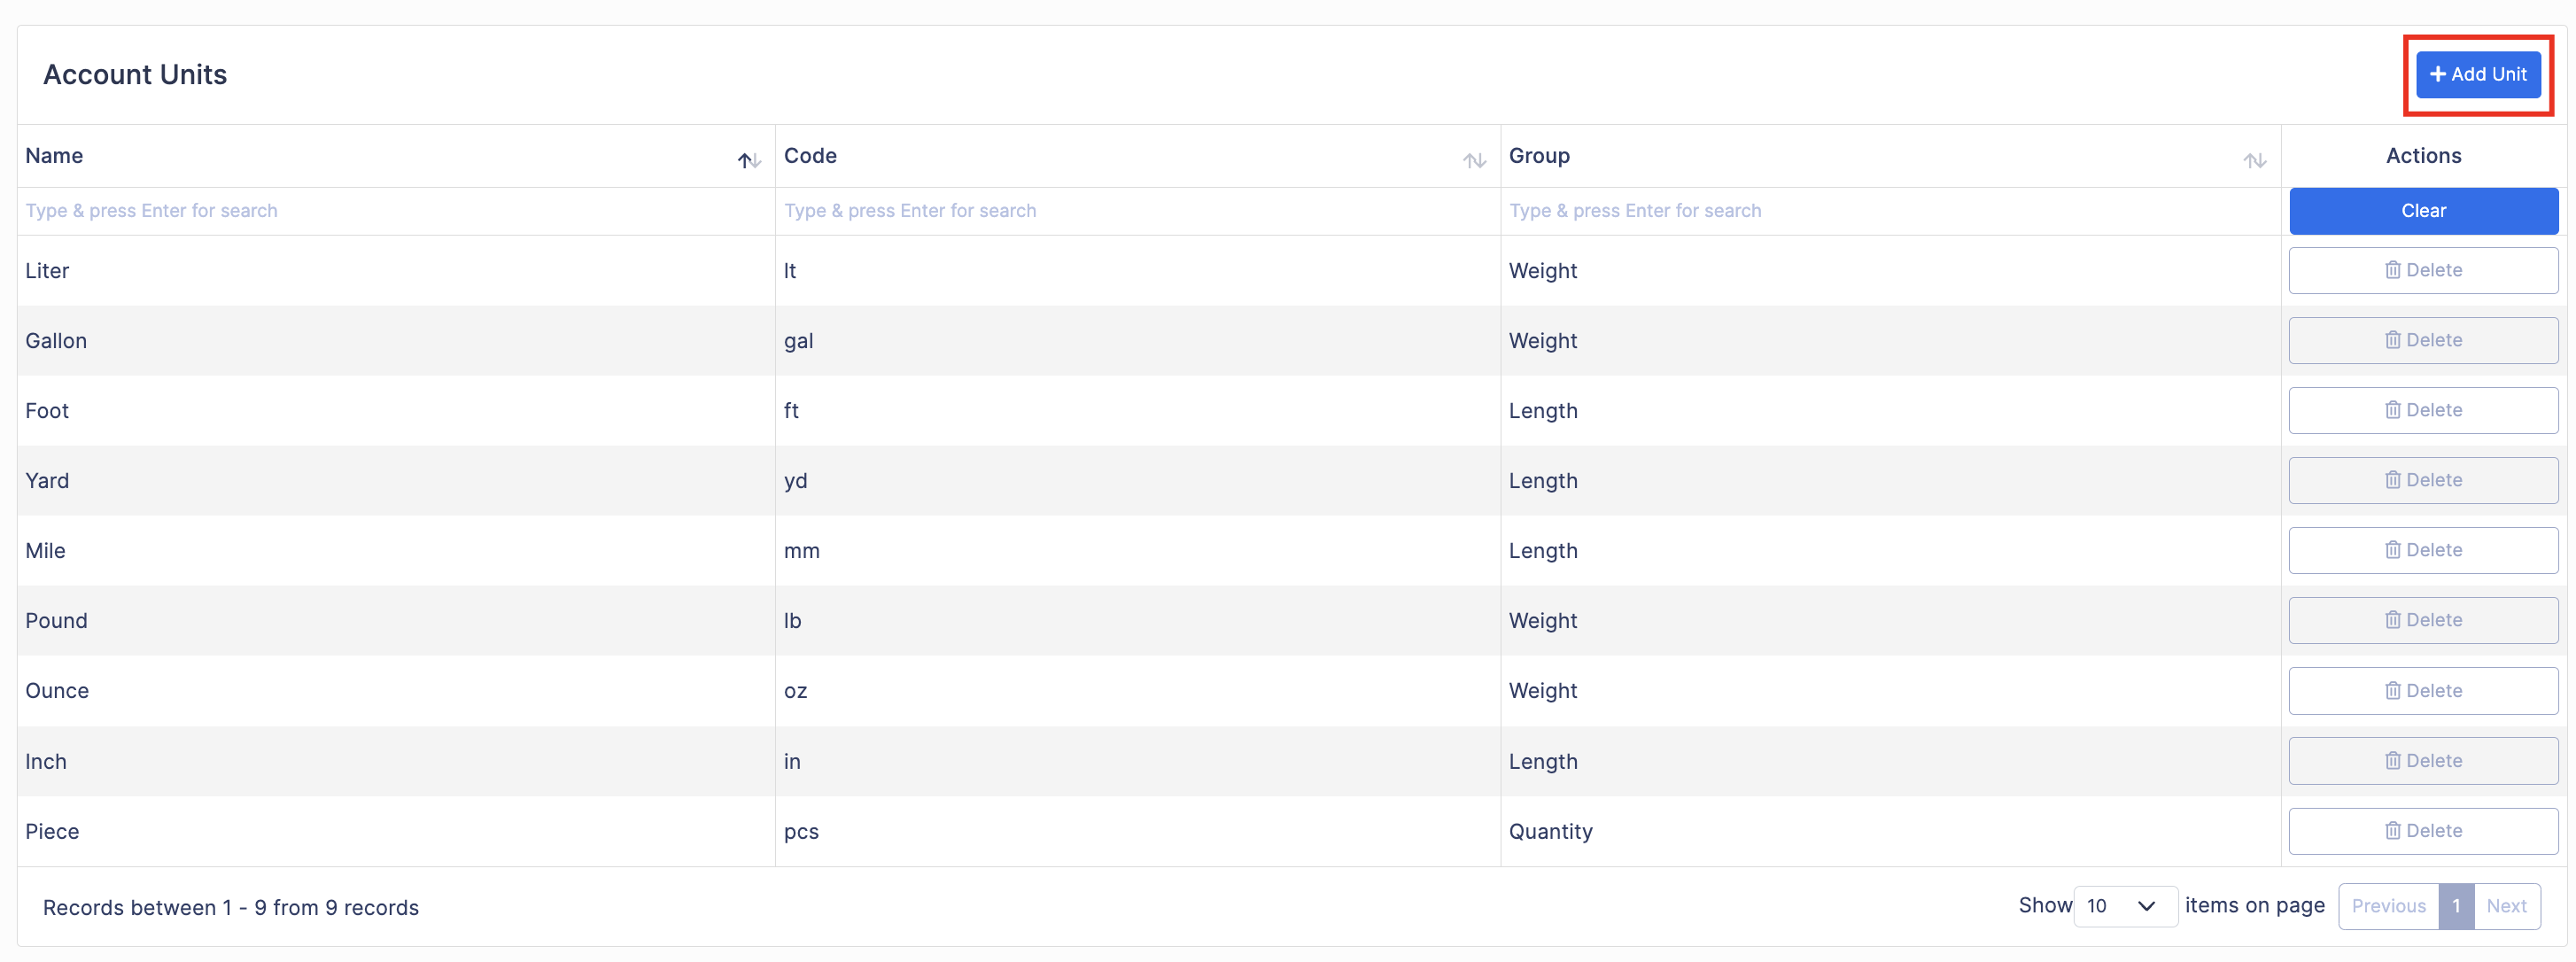
Task: Select the Ounce name cell
Action: [x=396, y=691]
